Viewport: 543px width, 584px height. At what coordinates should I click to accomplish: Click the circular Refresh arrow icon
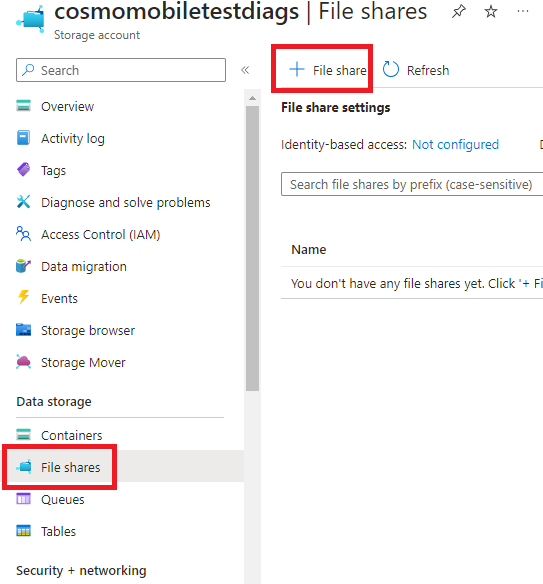point(391,70)
